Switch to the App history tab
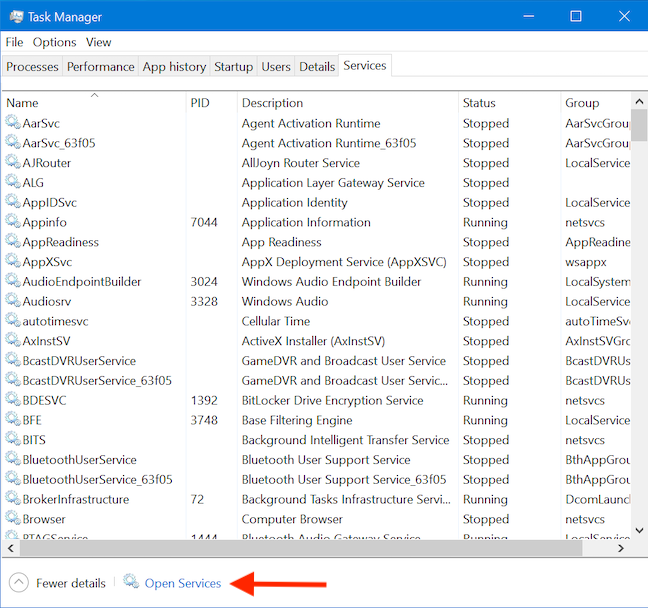This screenshot has width=648, height=608. click(x=174, y=67)
